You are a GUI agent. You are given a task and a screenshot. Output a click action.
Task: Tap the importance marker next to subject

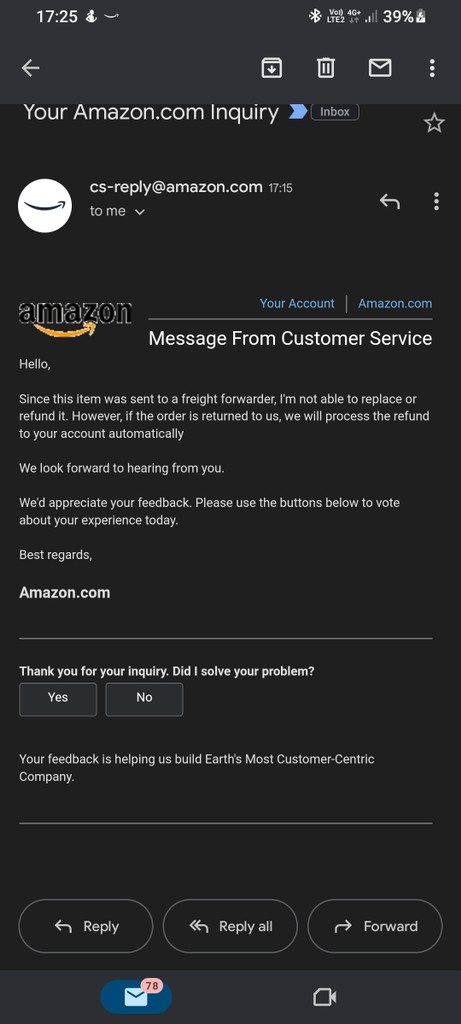298,112
